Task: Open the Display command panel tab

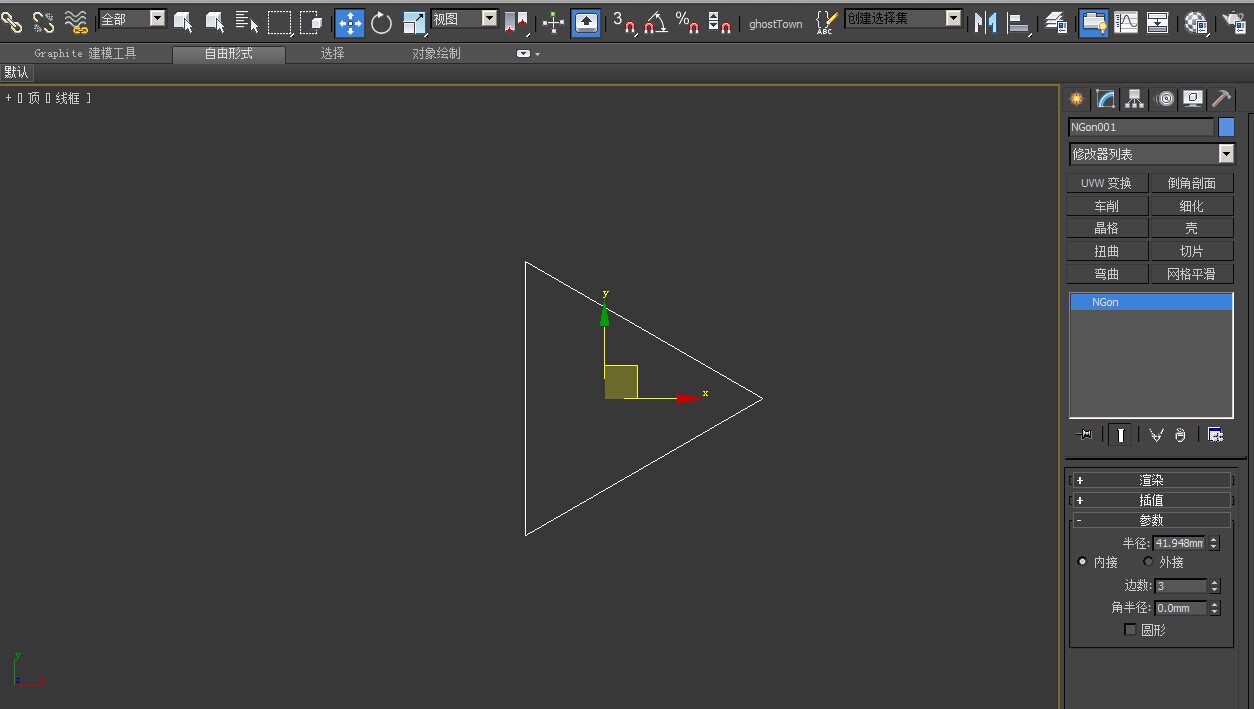Action: 1193,98
